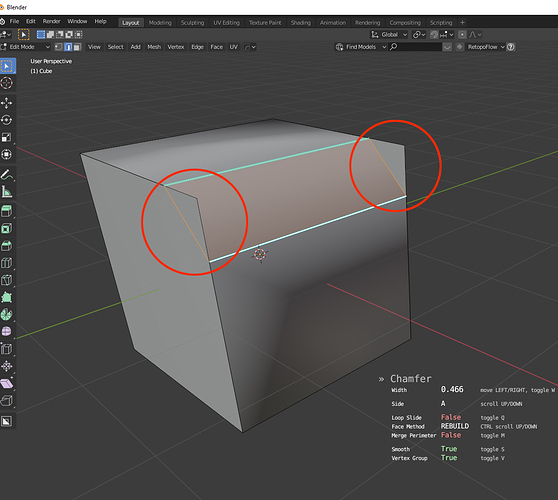Toggle proportional editing button
This screenshot has height=500, width=558.
(x=462, y=35)
